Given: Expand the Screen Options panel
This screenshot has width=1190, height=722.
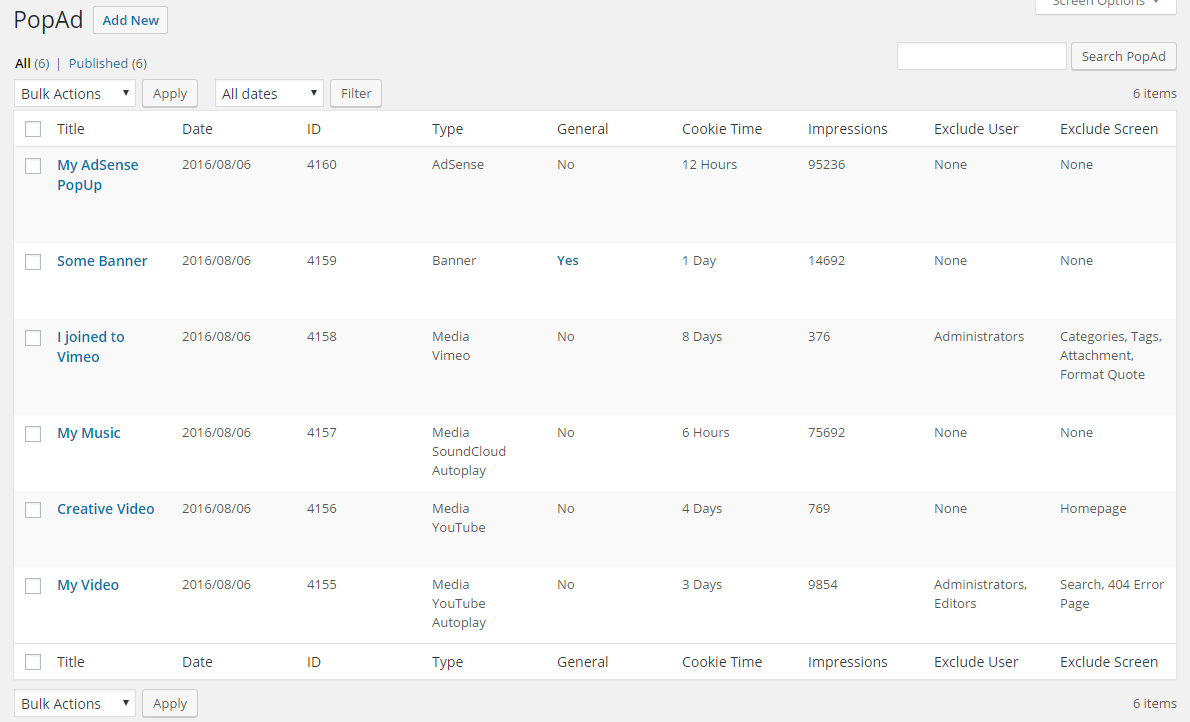Looking at the screenshot, I should click(x=1105, y=4).
